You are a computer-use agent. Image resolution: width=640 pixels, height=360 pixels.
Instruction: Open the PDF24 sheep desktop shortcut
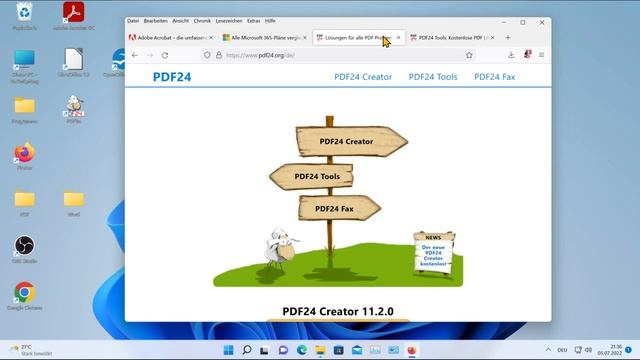74,109
